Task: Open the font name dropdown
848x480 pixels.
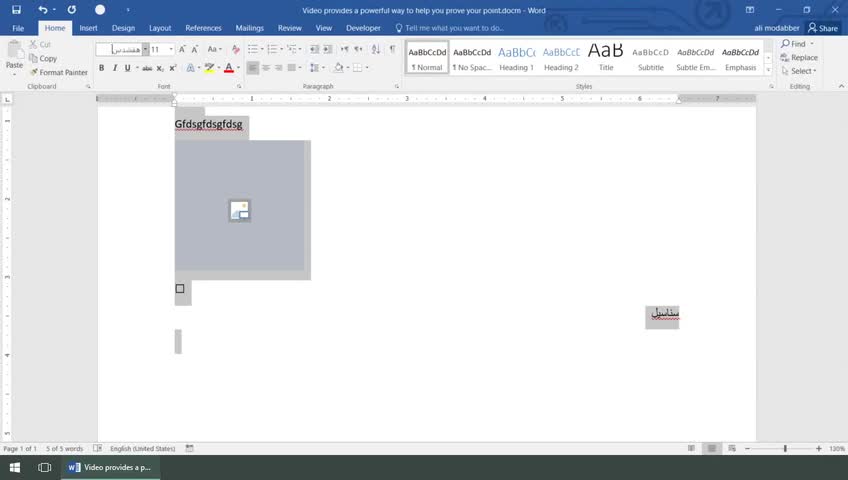Action: click(145, 49)
